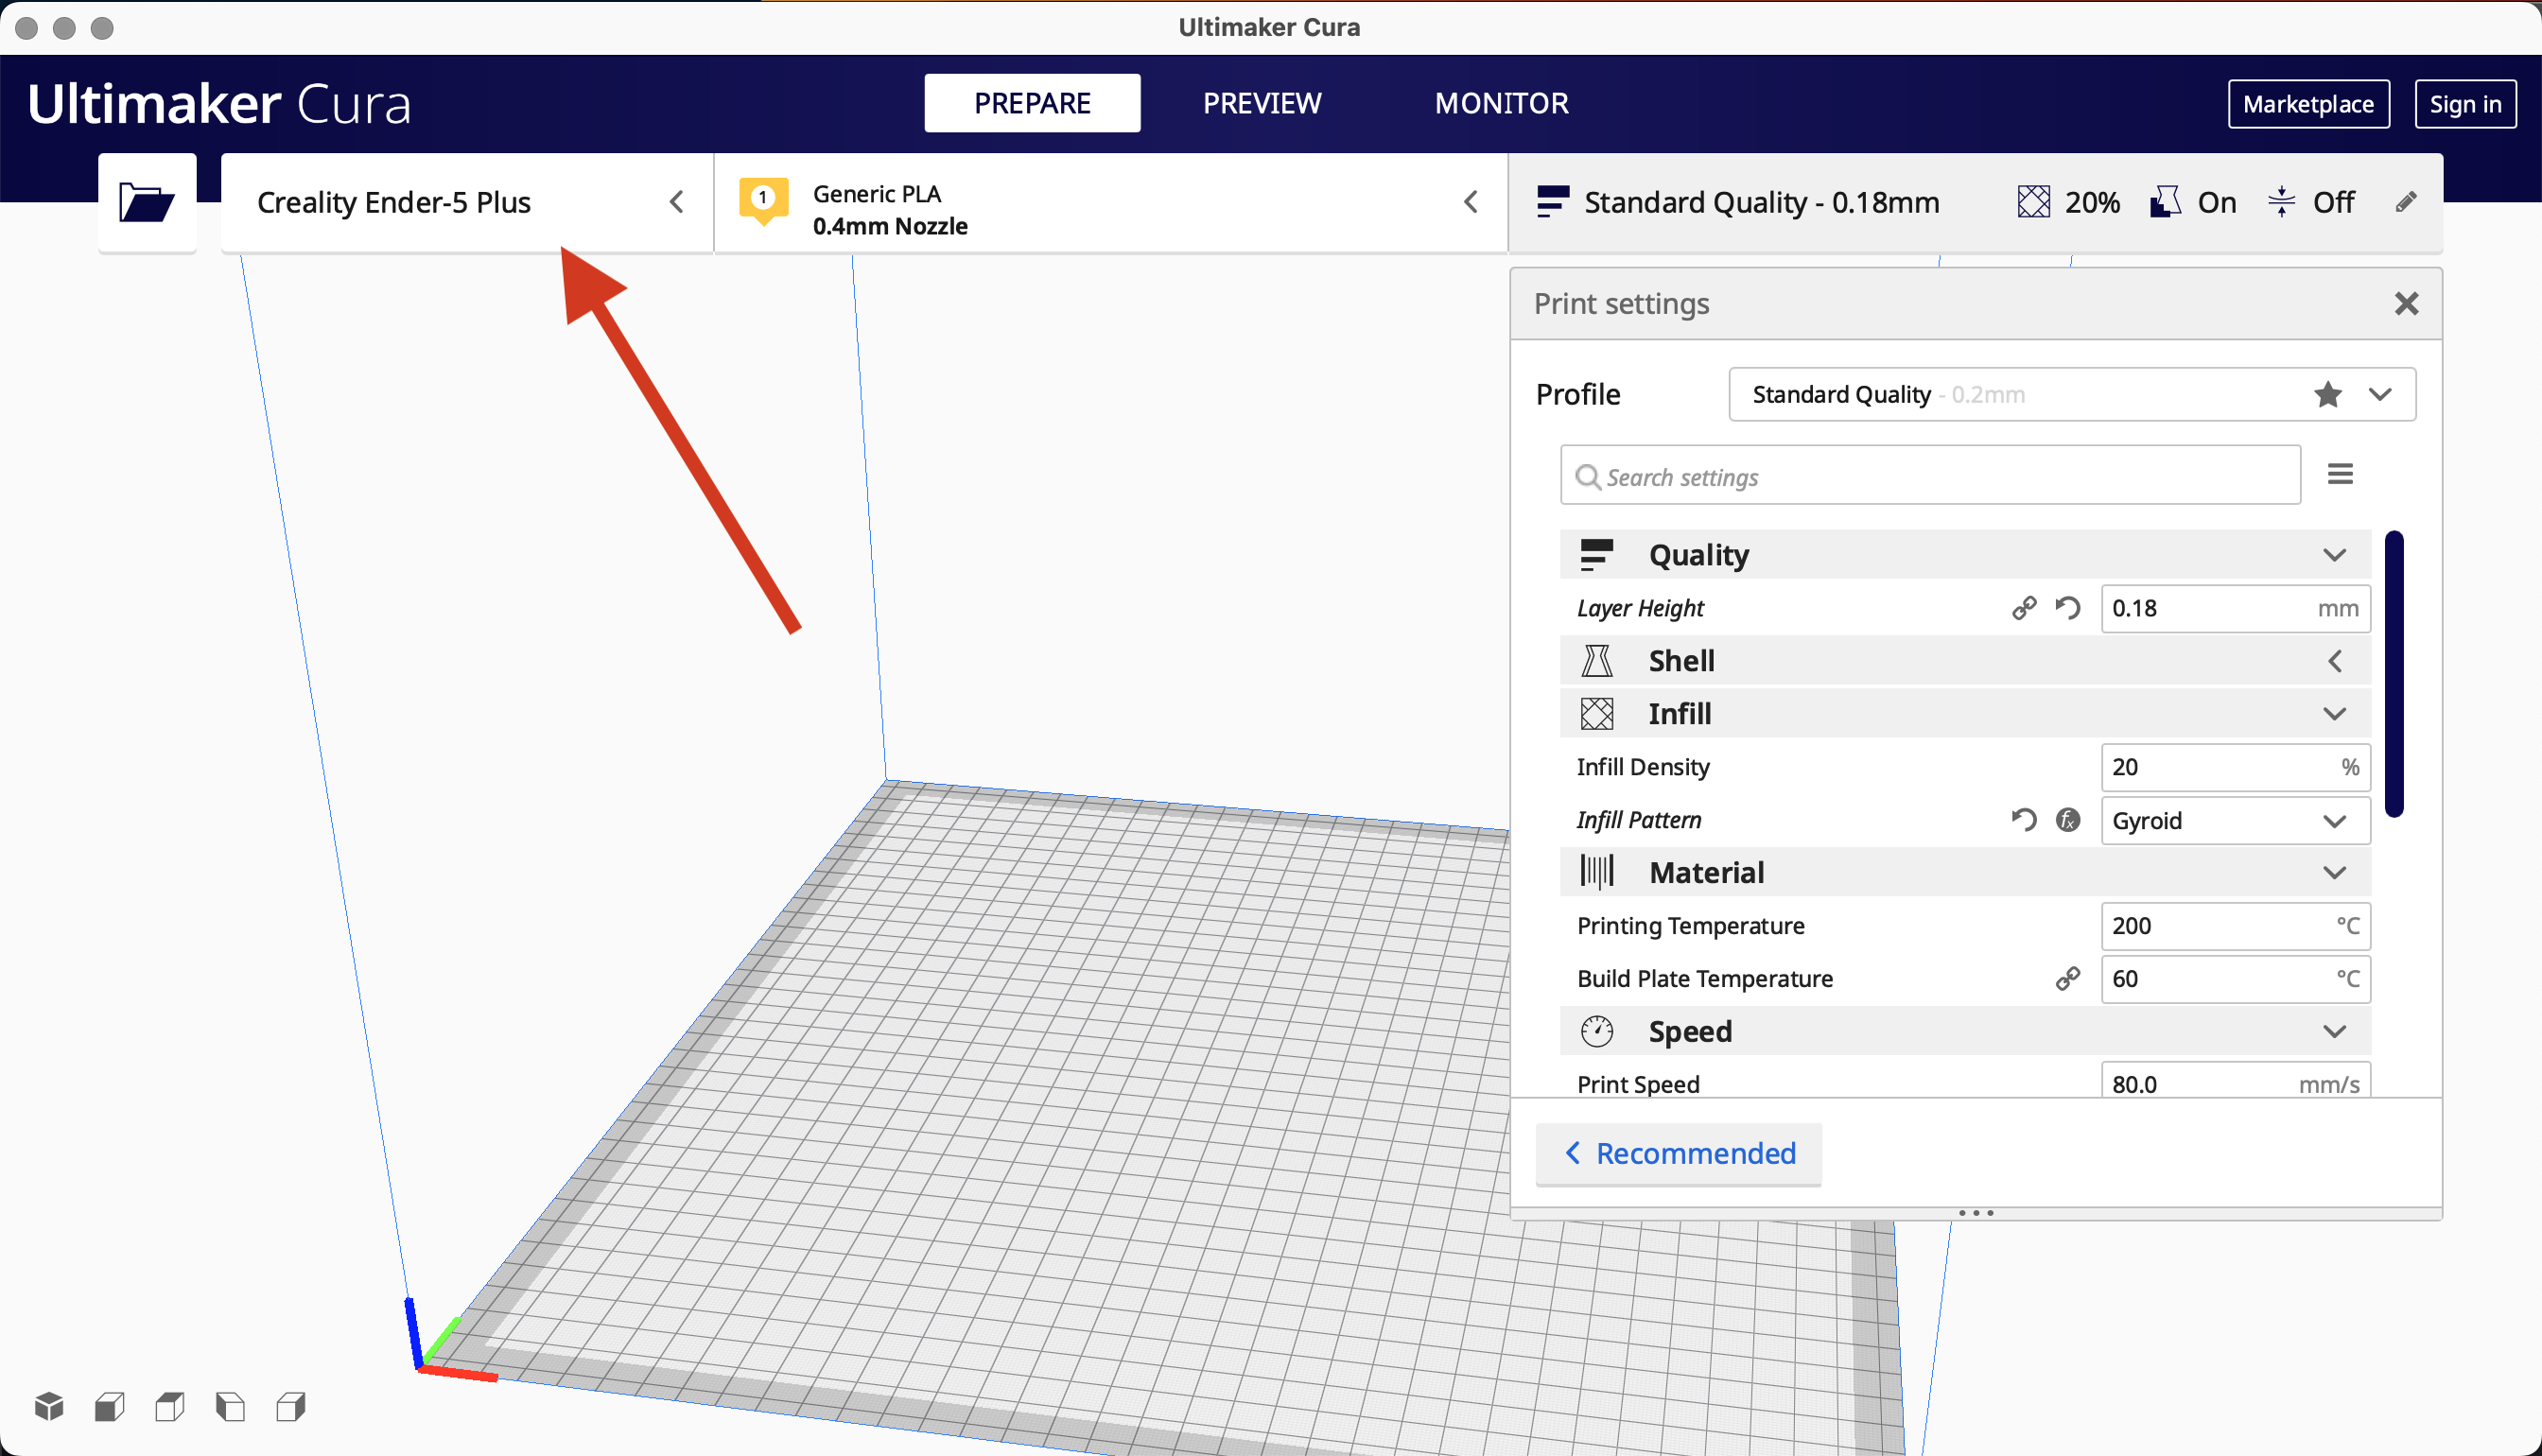
Task: Click the Printing Temperature label
Action: 1690,926
